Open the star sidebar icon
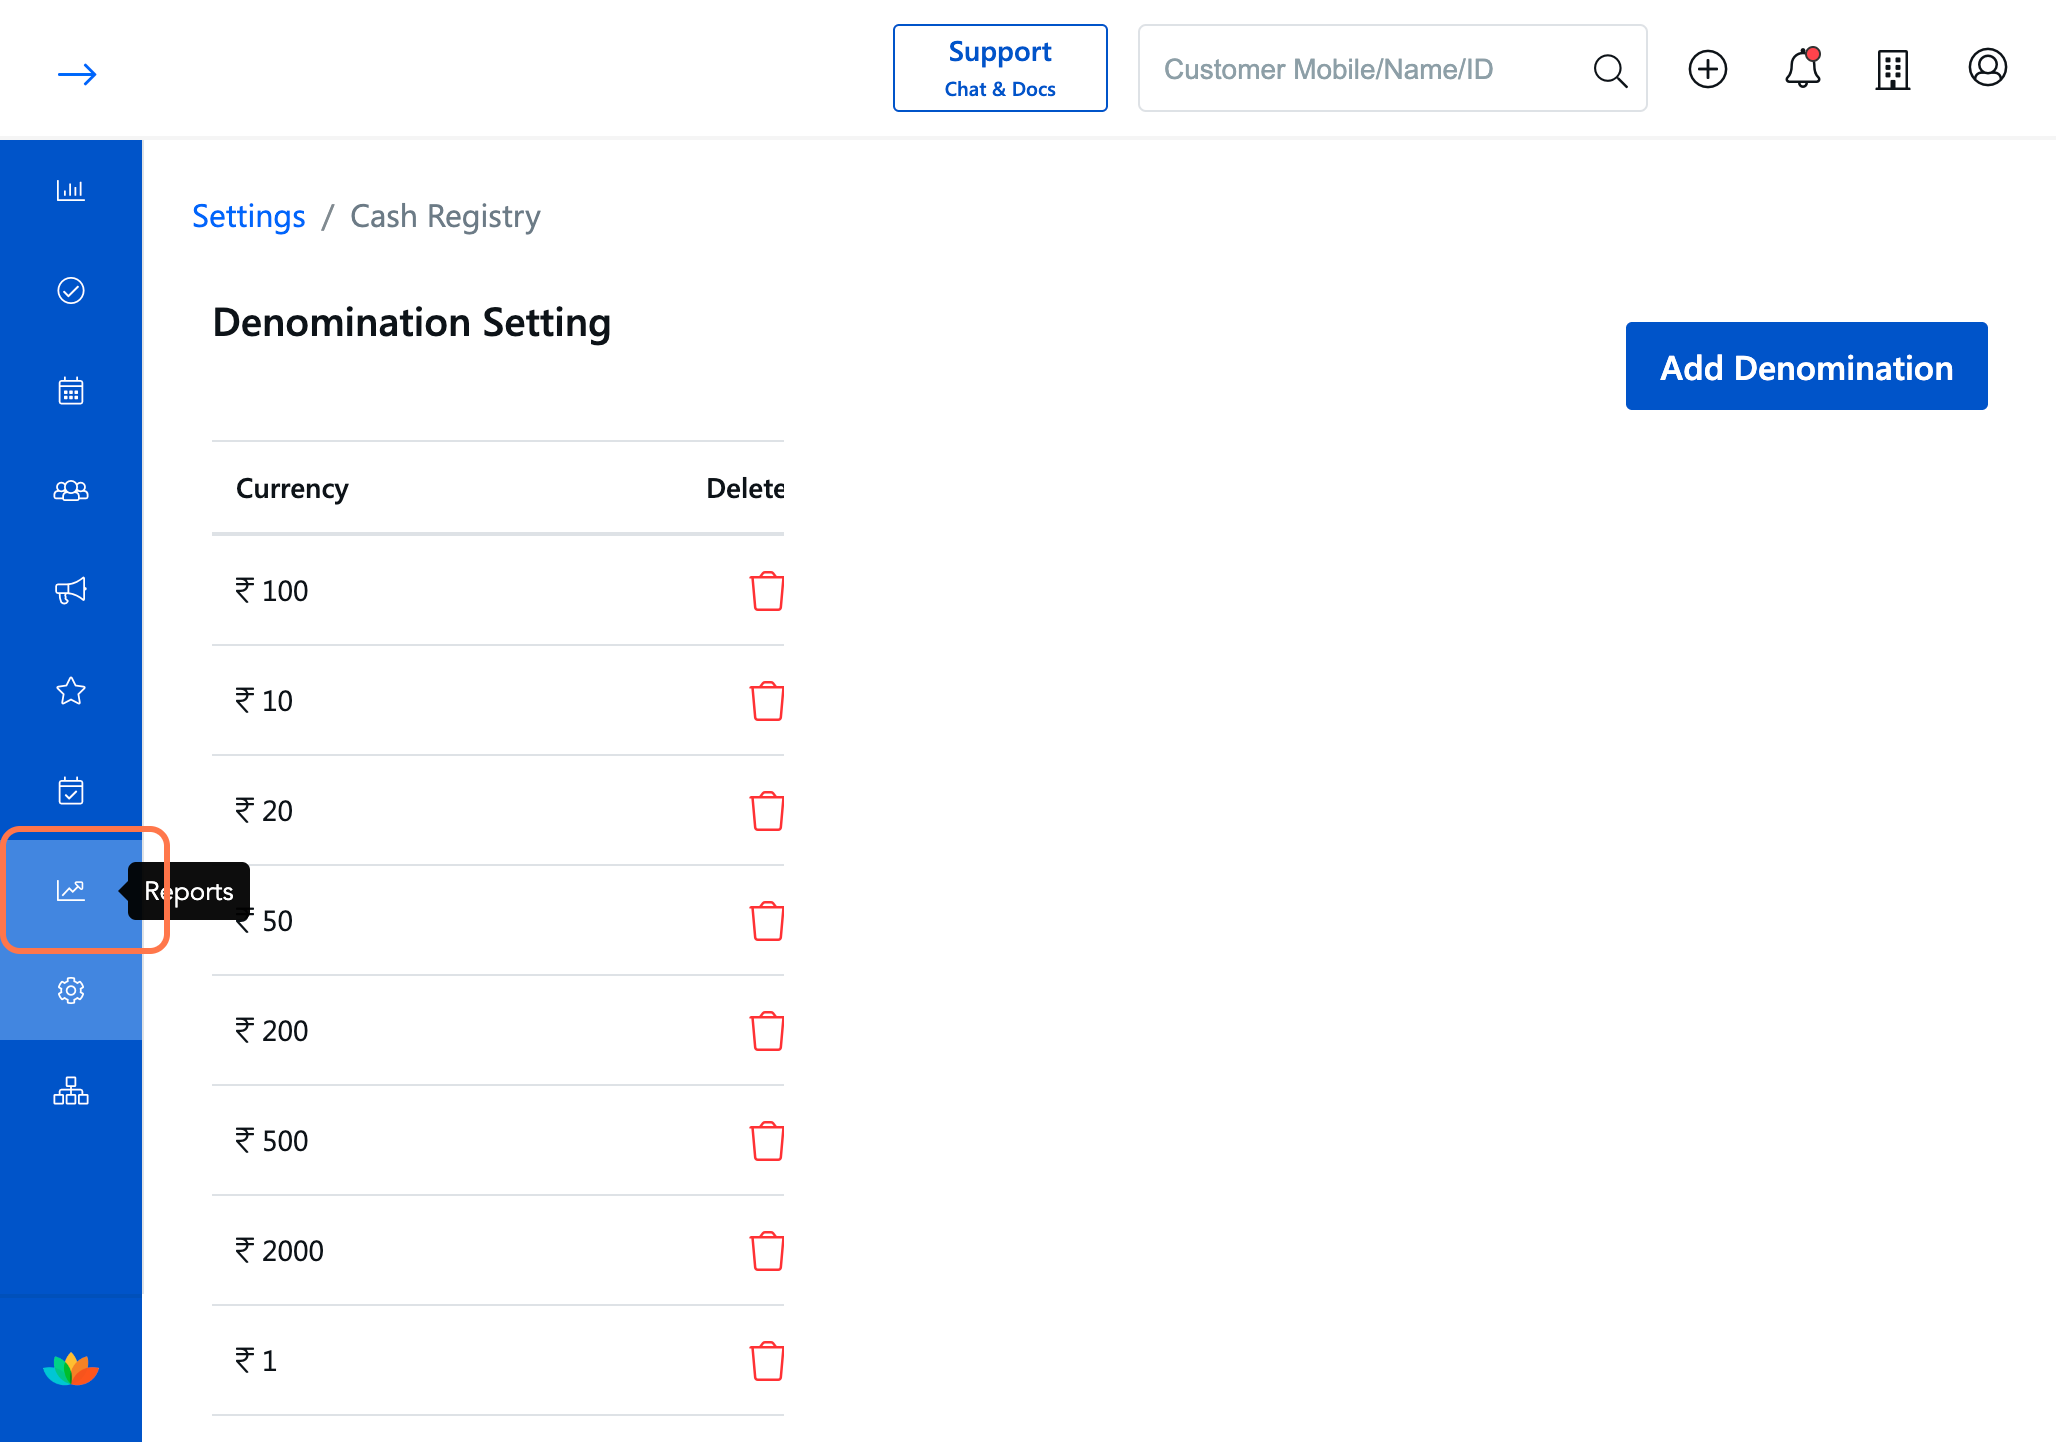Image resolution: width=2056 pixels, height=1442 pixels. (x=71, y=690)
